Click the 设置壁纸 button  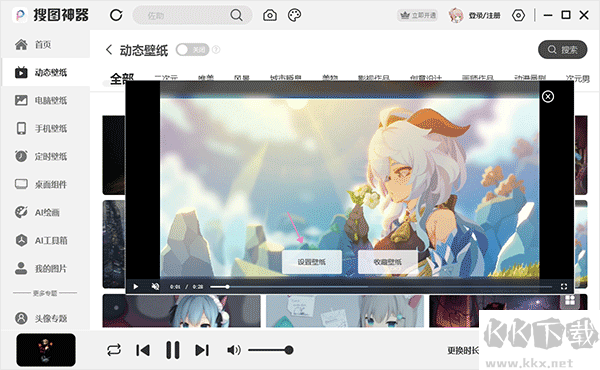point(312,262)
